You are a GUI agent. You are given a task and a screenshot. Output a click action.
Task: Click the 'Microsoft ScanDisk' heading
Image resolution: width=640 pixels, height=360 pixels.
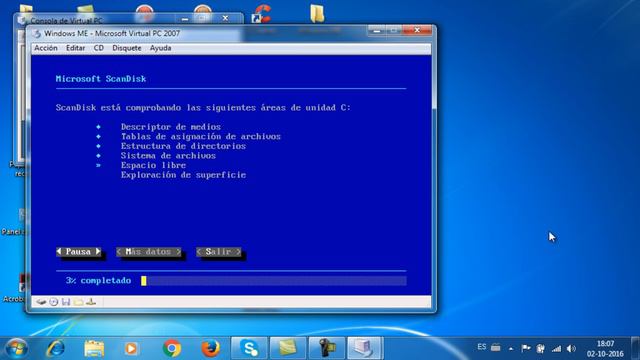(101, 79)
